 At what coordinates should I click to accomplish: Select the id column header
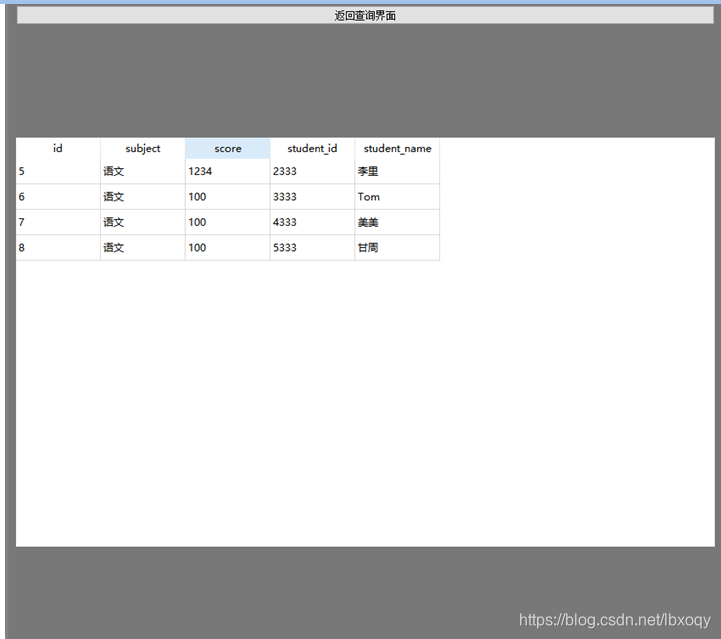pos(58,148)
